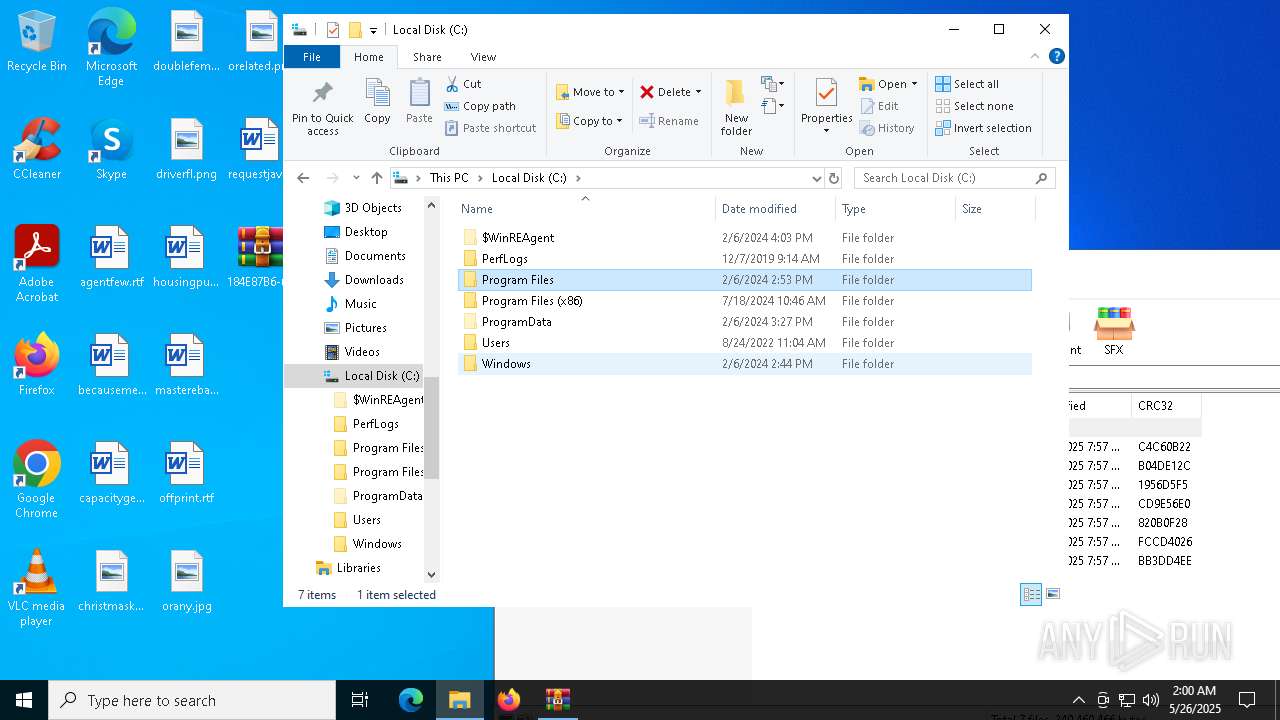Click Select all in ribbon

pos(967,84)
